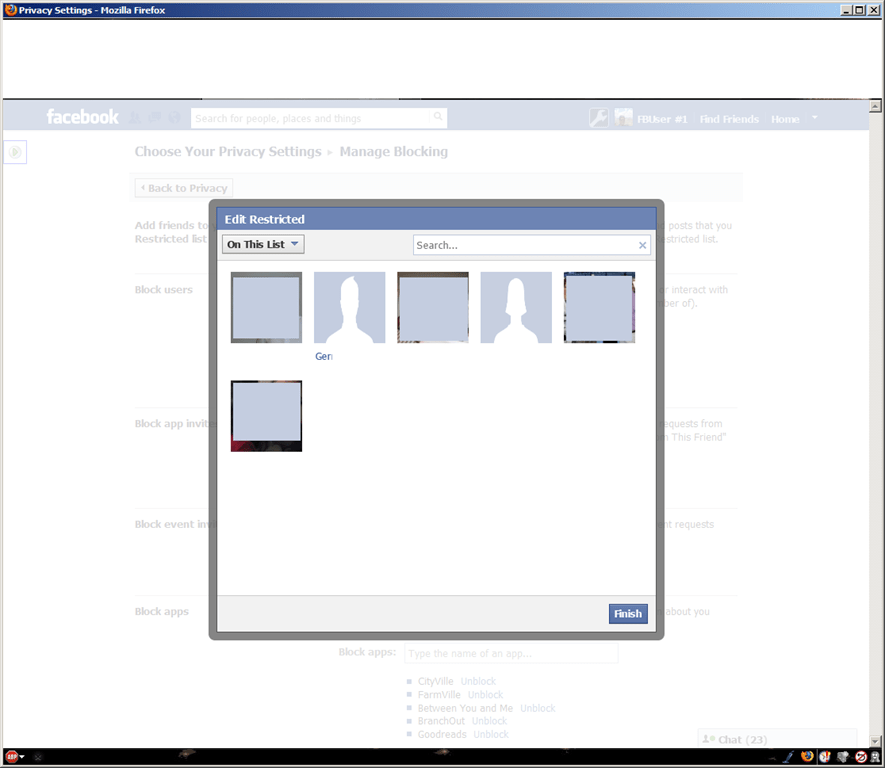Screen dimensions: 885x768
Task: Open the messages icon in Facebook toolbar
Action: [x=153, y=117]
